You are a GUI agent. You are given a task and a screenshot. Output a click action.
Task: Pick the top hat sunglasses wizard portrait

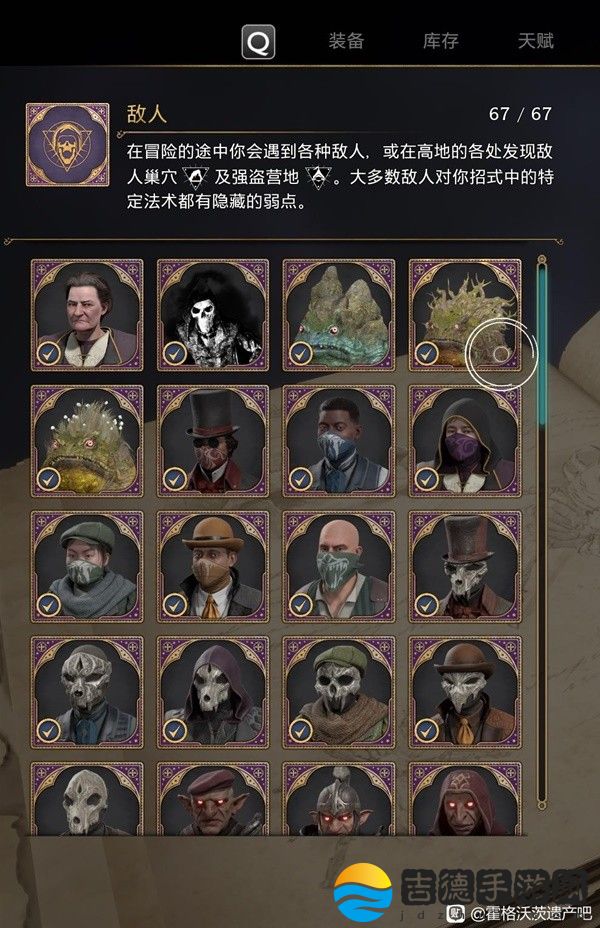coord(213,441)
